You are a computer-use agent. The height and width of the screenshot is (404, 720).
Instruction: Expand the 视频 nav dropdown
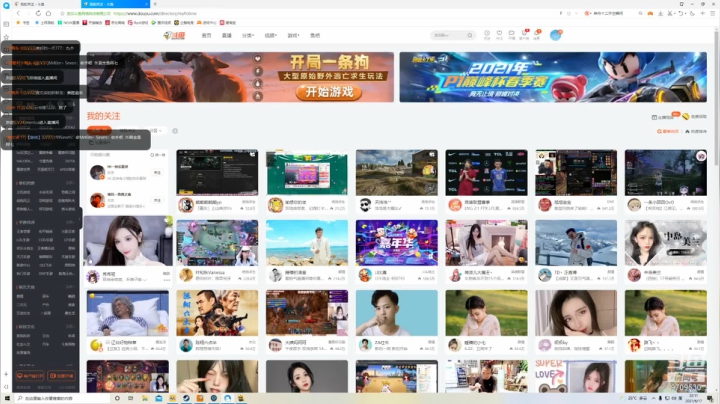tap(270, 35)
